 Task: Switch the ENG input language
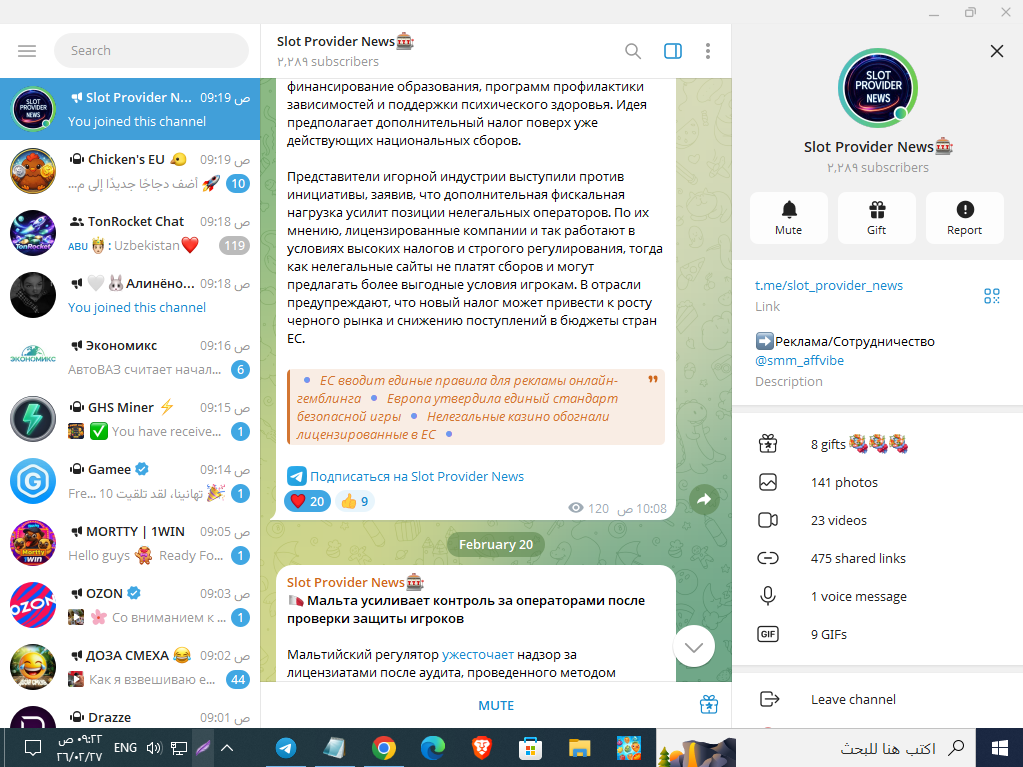coord(125,747)
